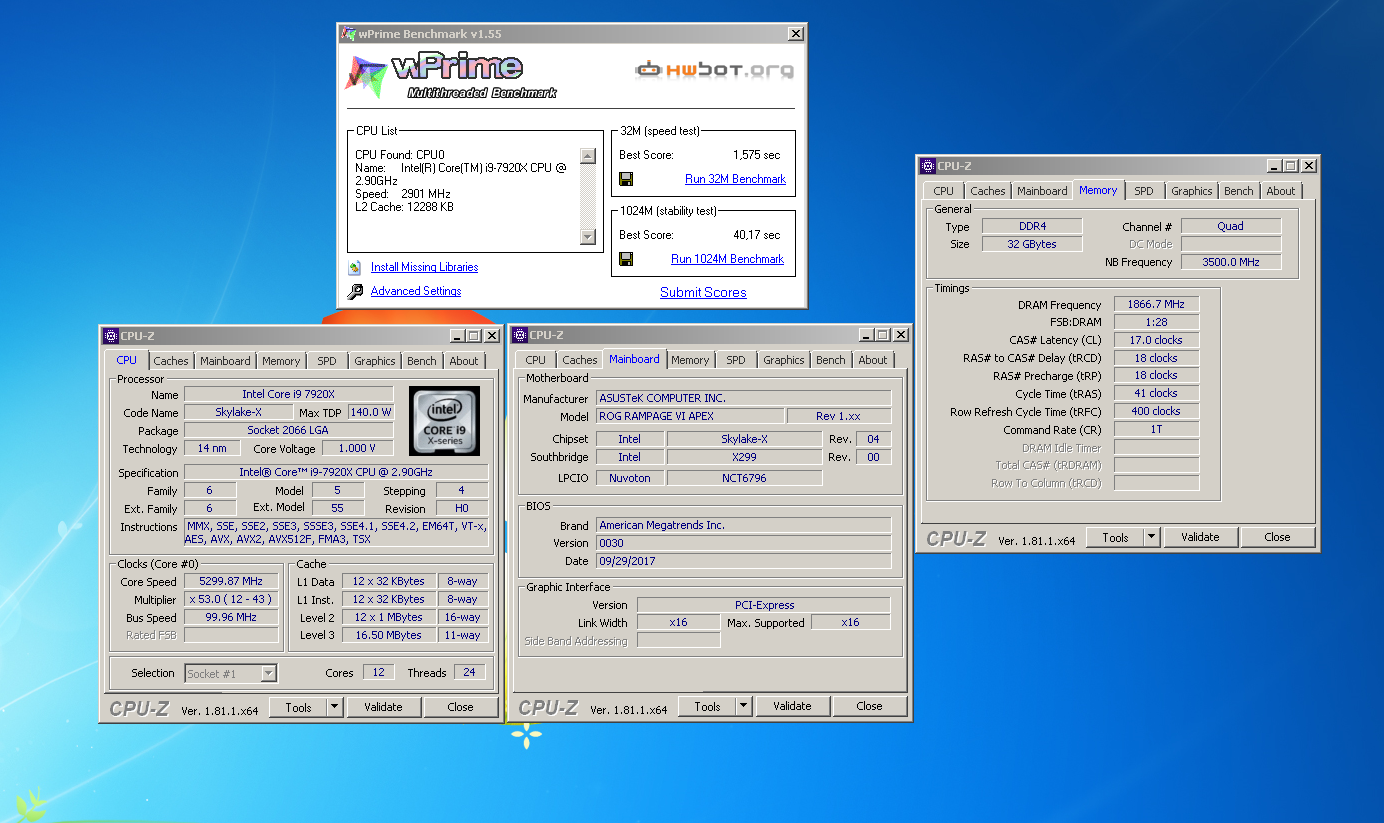Click the Max TDP value 140.0 W

371,412
